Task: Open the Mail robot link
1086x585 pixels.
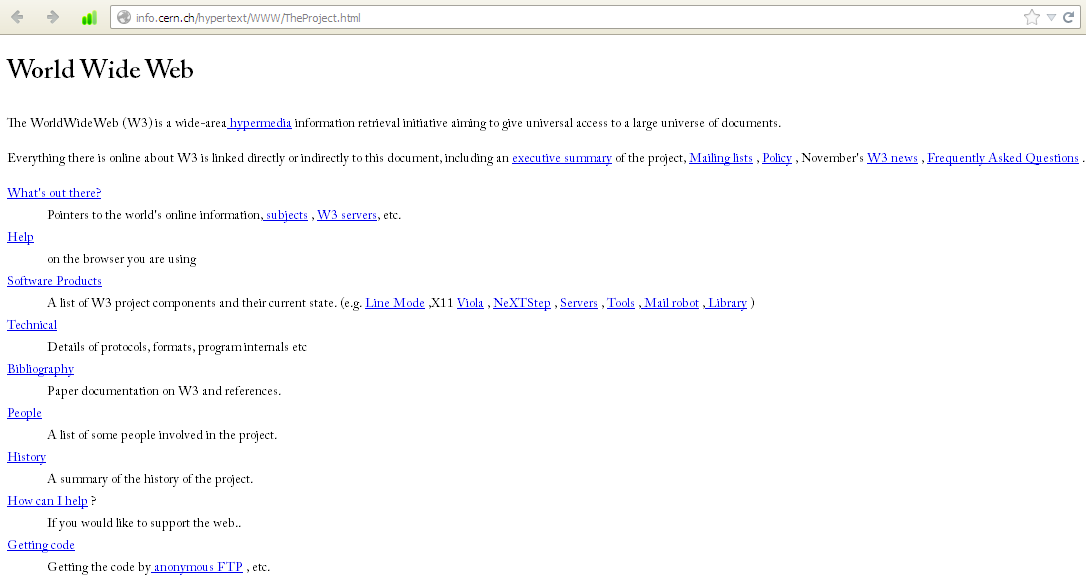Action: coord(669,303)
